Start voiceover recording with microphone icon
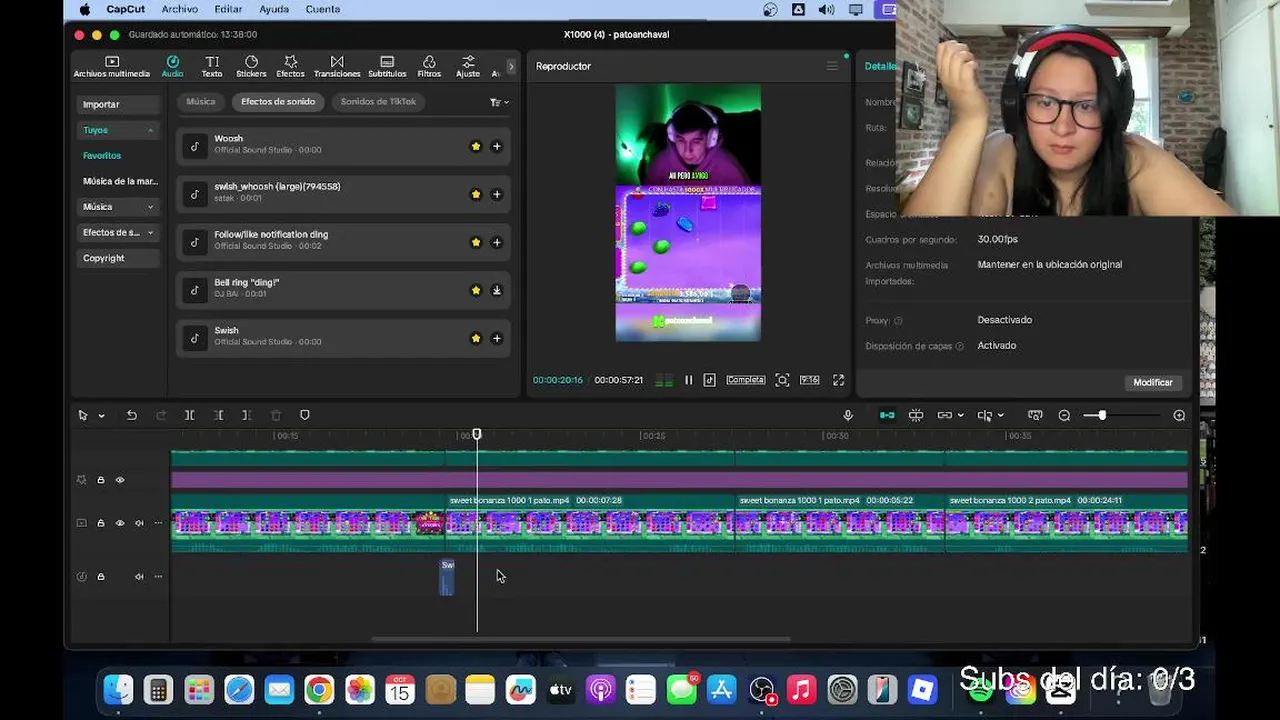The width and height of the screenshot is (1280, 720). coord(848,415)
